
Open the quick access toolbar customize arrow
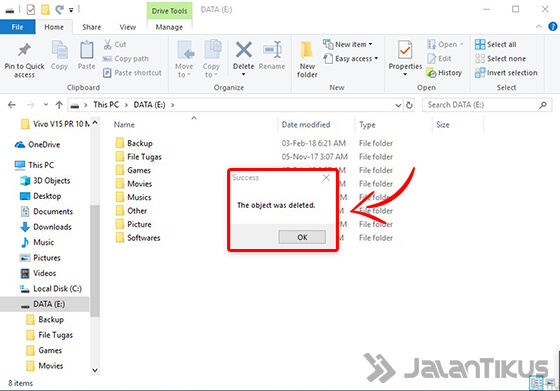pyautogui.click(x=71, y=10)
